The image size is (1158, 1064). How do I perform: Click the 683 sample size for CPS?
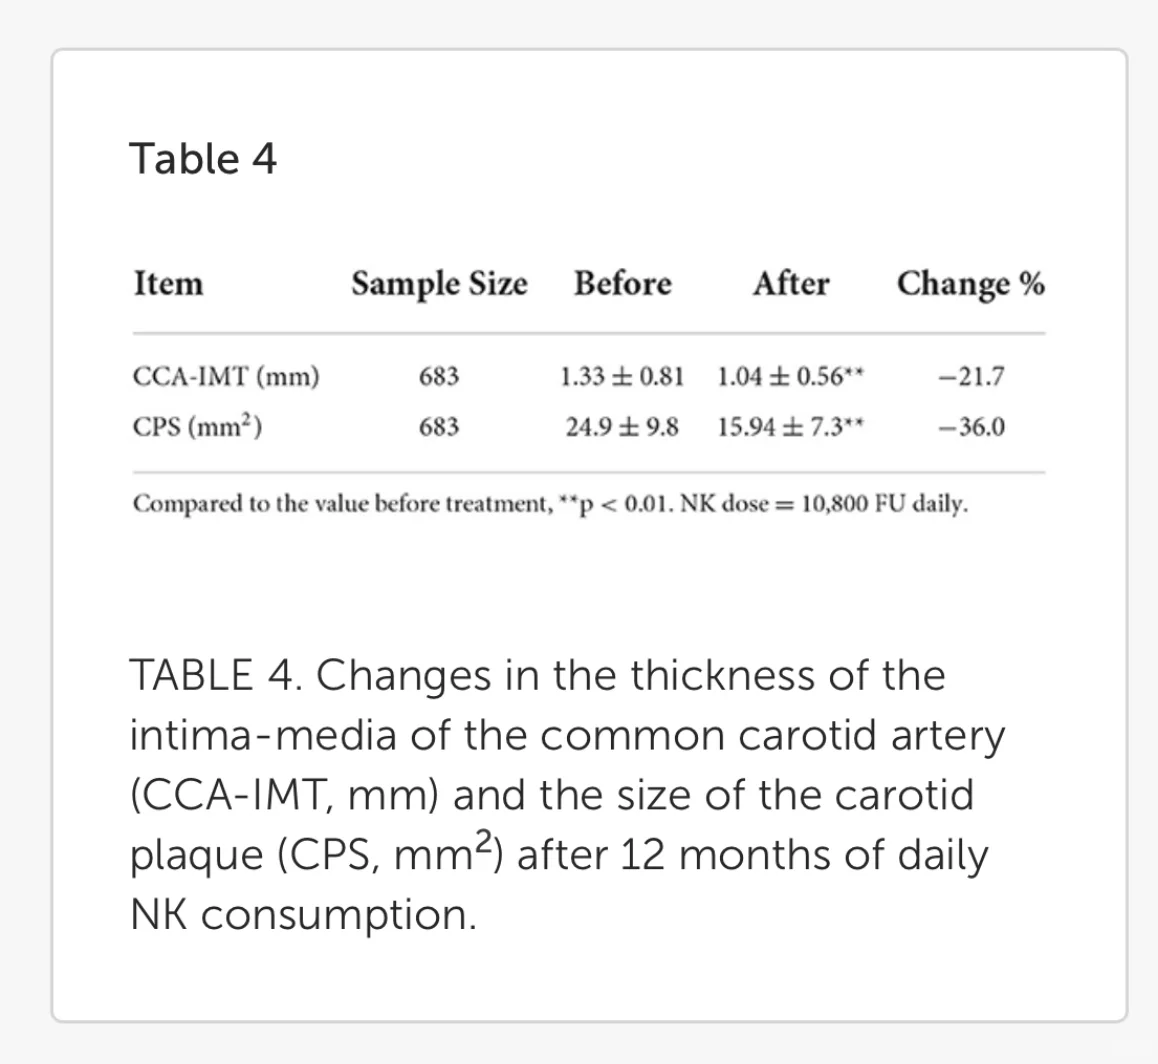click(439, 427)
